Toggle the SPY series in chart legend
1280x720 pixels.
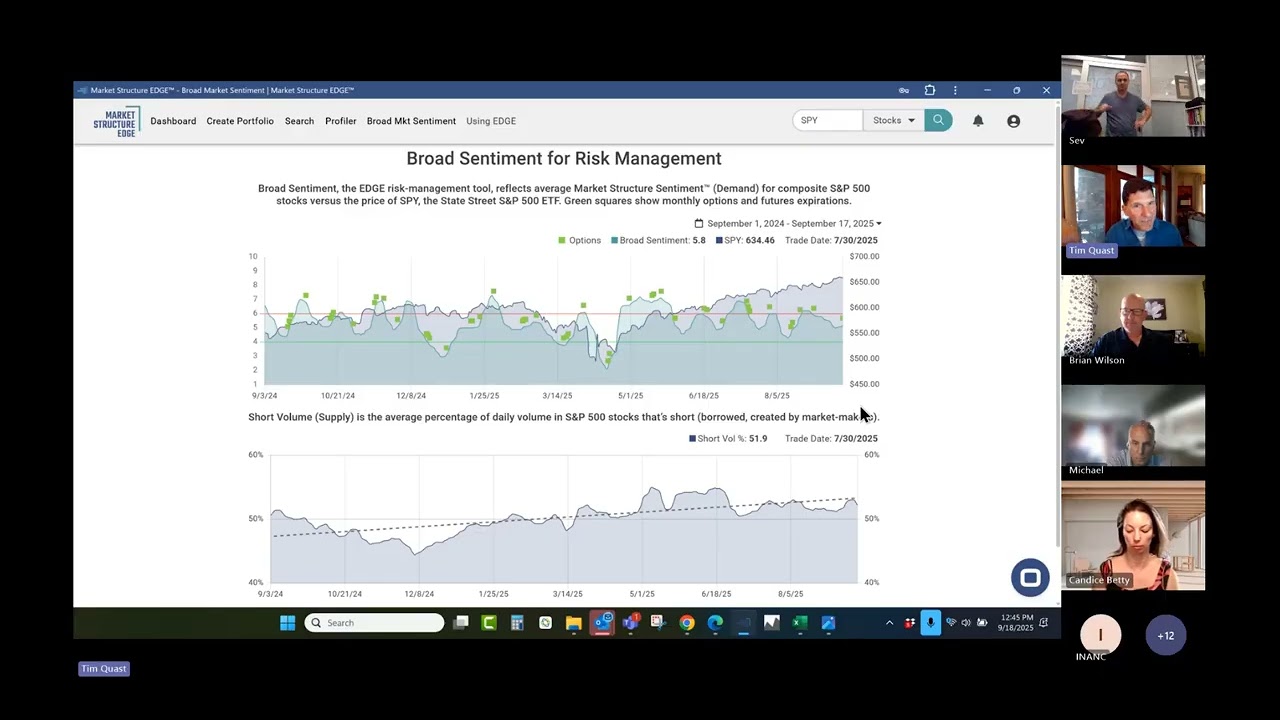click(x=745, y=240)
